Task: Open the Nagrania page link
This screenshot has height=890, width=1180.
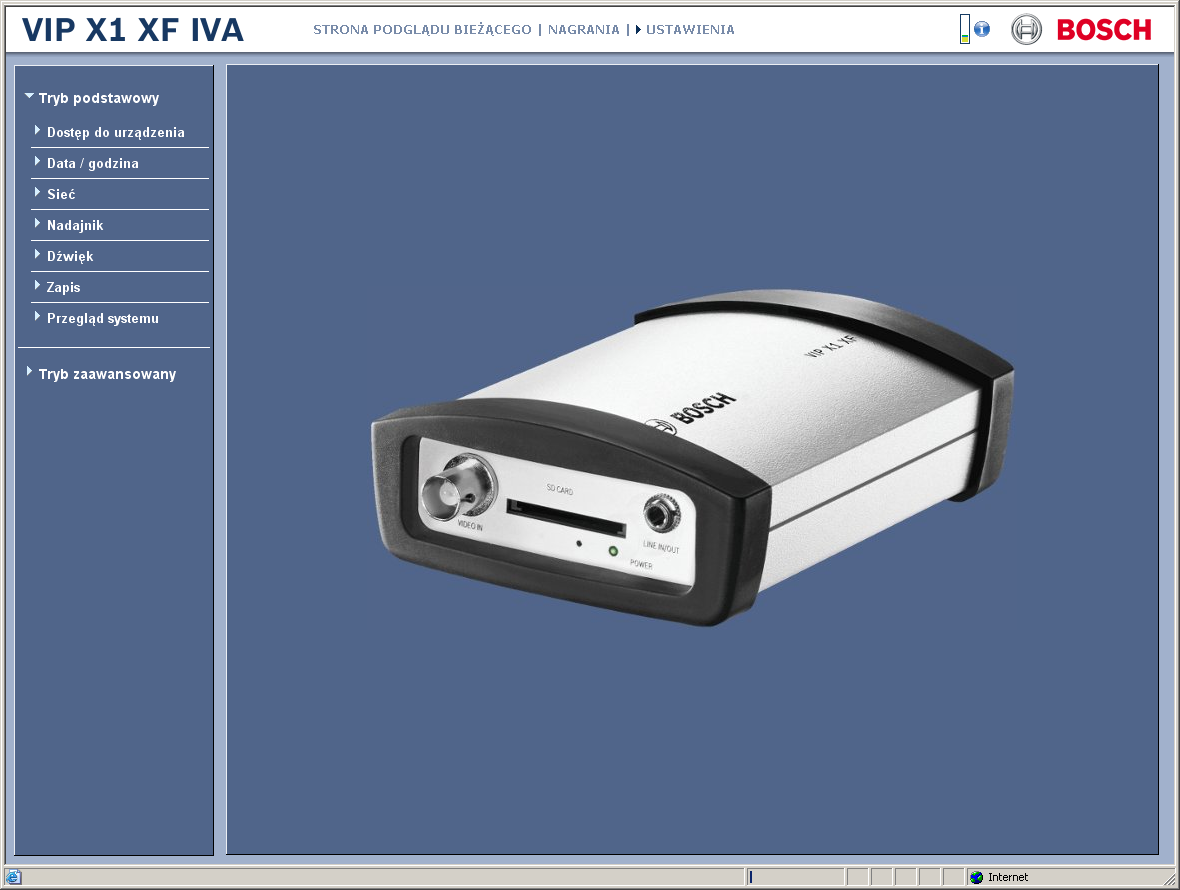Action: point(583,29)
